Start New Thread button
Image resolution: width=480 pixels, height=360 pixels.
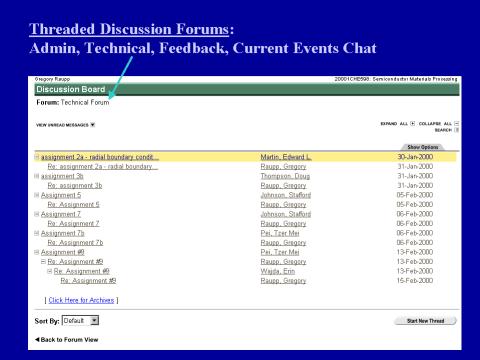425,321
